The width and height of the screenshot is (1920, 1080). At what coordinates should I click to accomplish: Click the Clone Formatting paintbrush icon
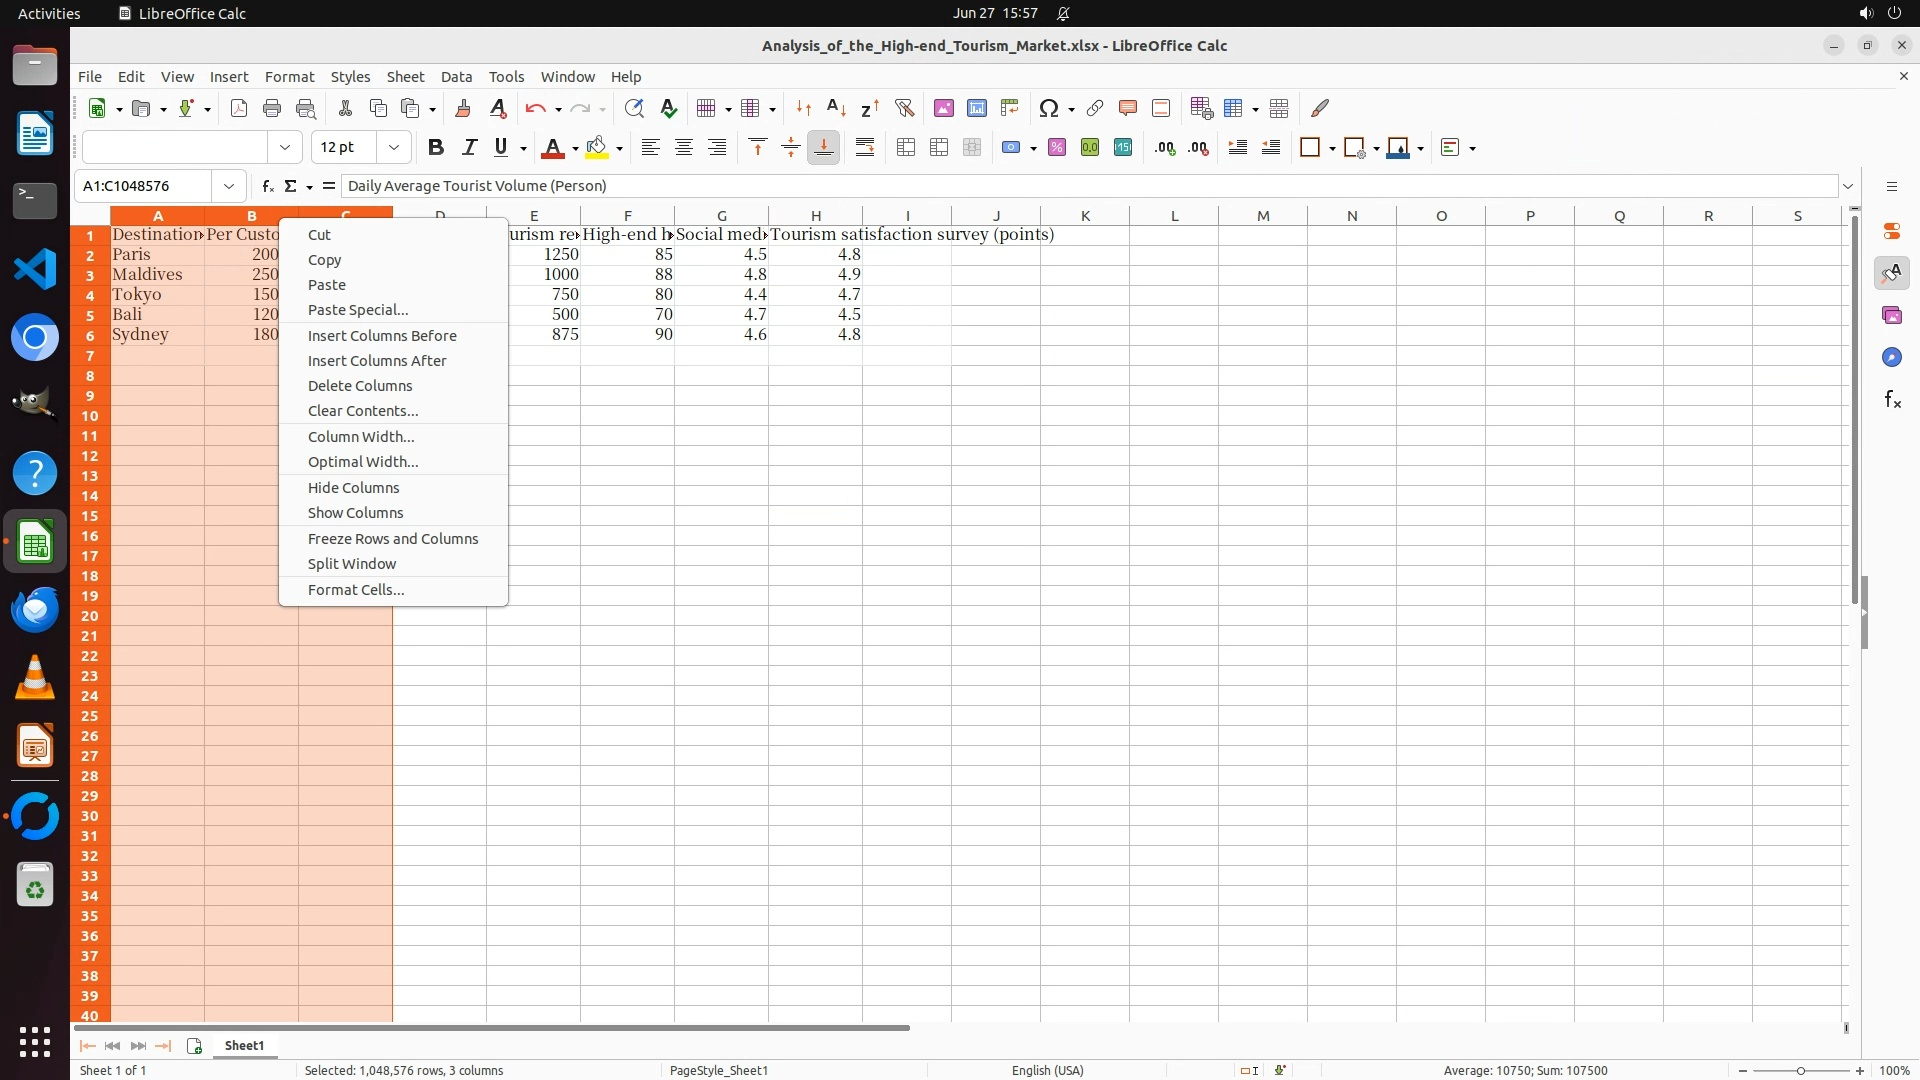[462, 108]
